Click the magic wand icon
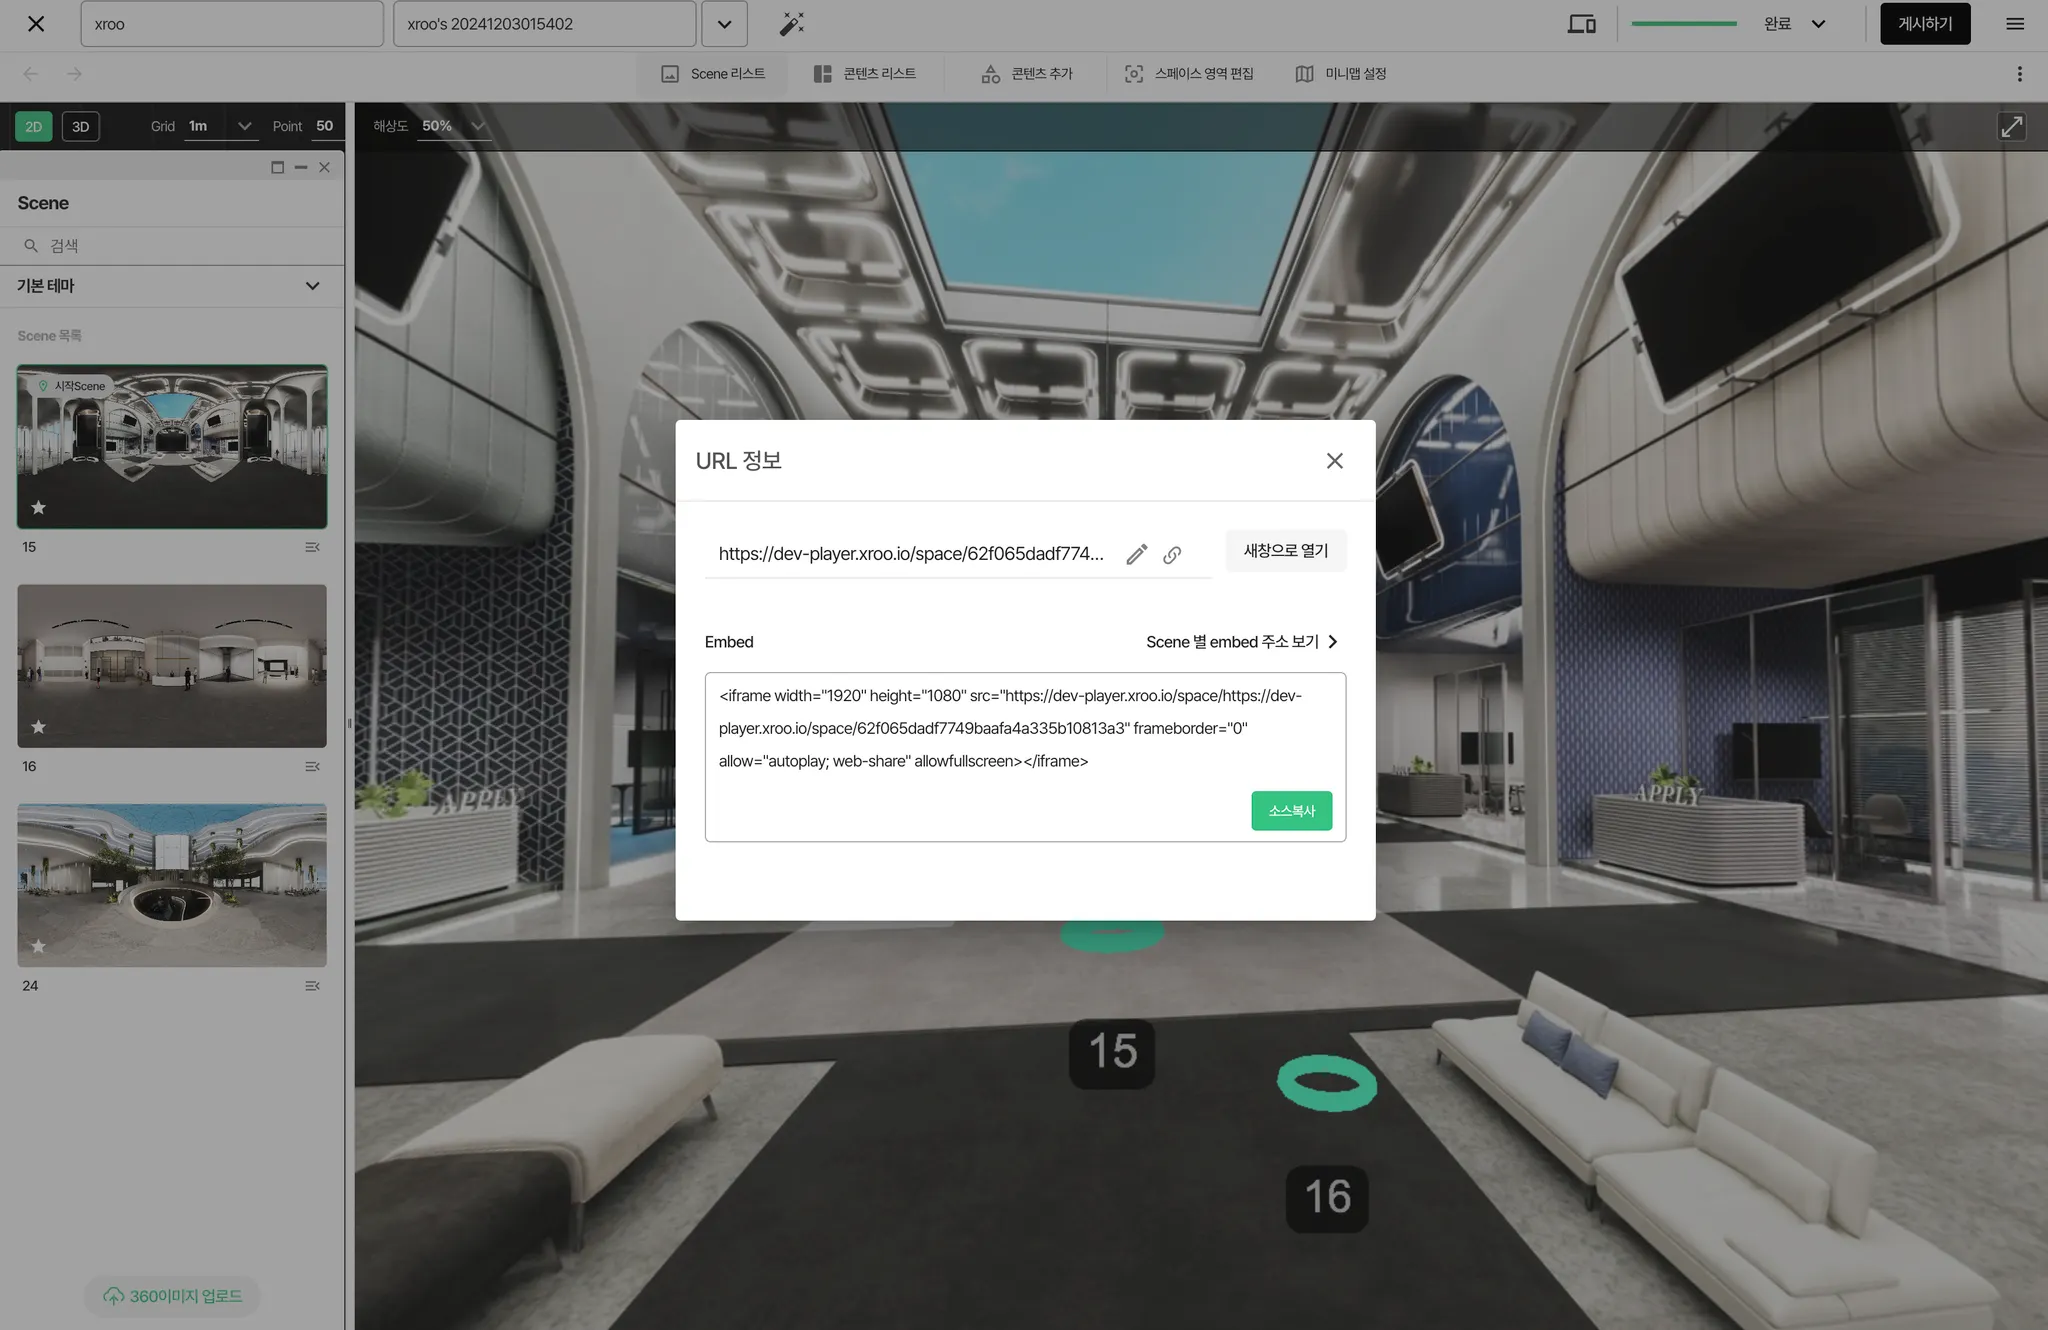Viewport: 2048px width, 1330px height. pyautogui.click(x=792, y=24)
